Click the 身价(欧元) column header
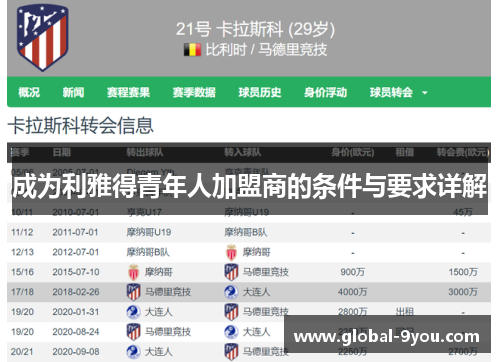500x362 pixels. (353, 152)
